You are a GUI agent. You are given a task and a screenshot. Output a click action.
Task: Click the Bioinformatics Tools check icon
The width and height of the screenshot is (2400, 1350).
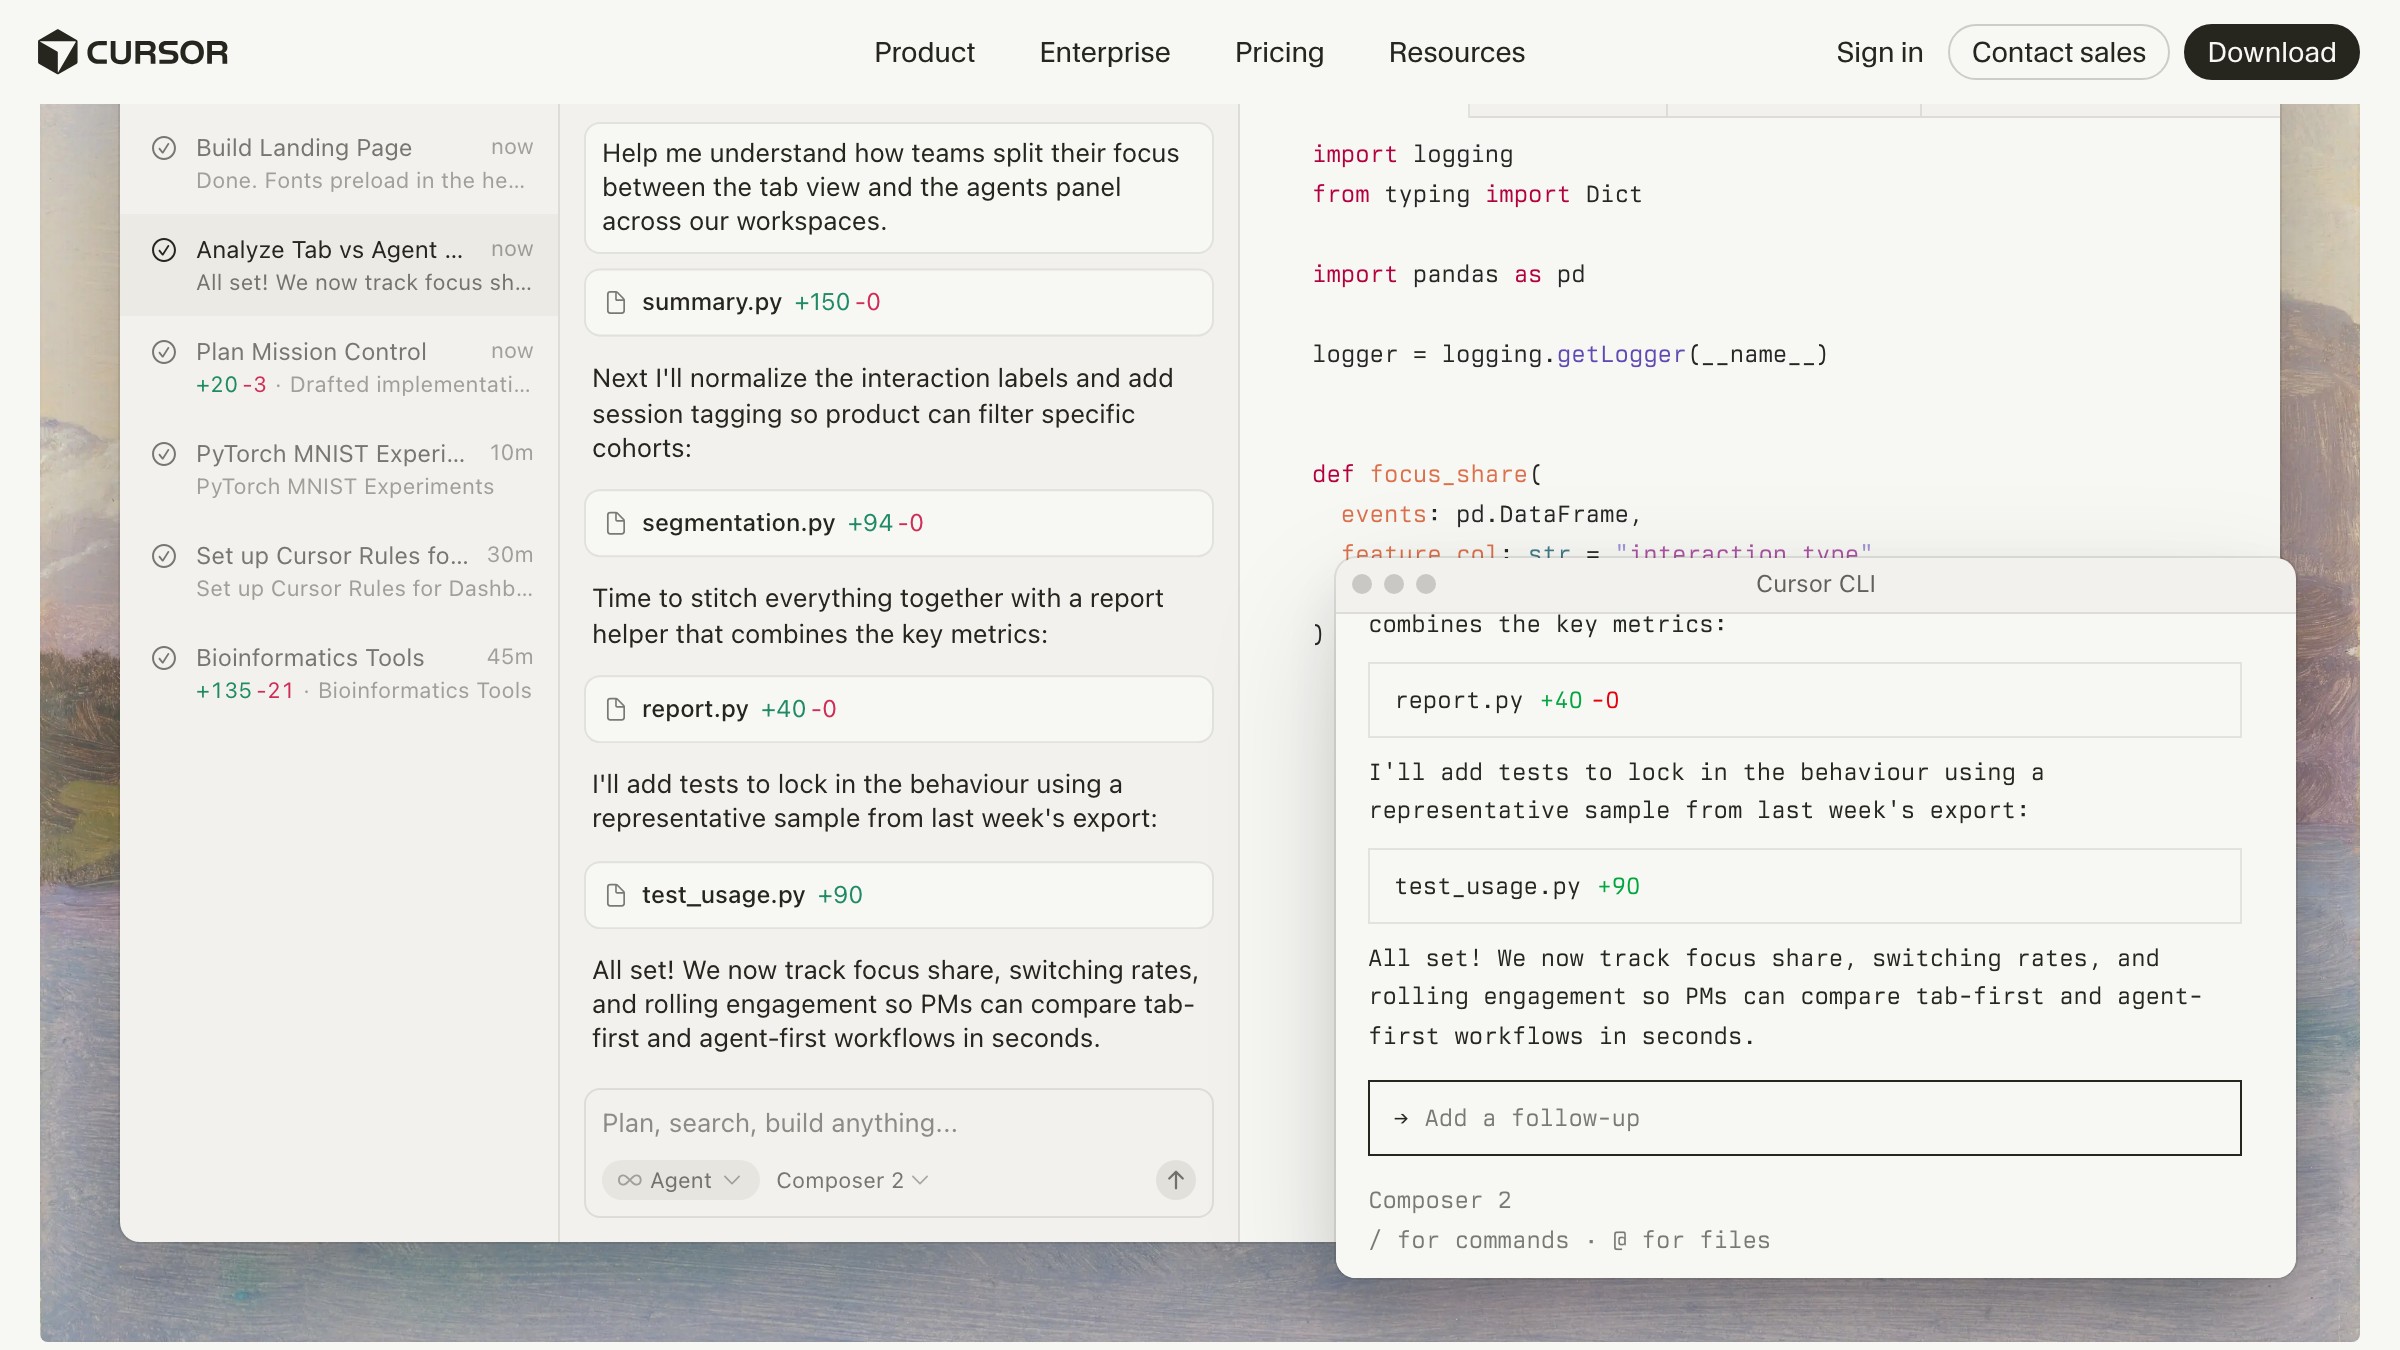164,658
